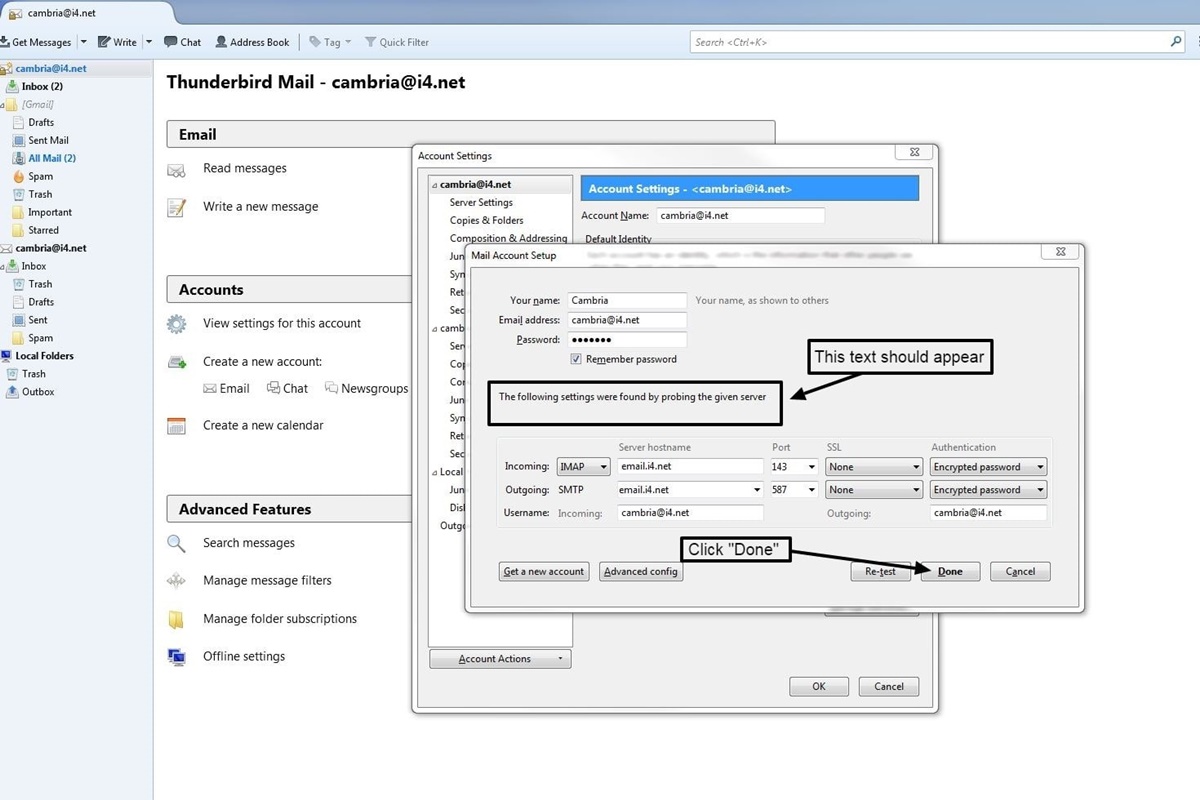Select the Sent Mail folder
The width and height of the screenshot is (1200, 800).
[x=48, y=140]
